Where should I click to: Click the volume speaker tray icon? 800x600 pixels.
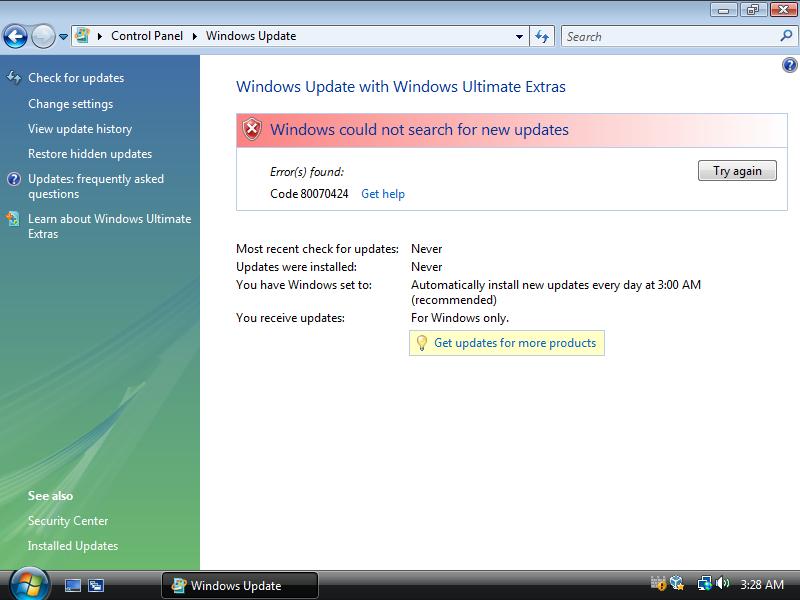tap(722, 583)
